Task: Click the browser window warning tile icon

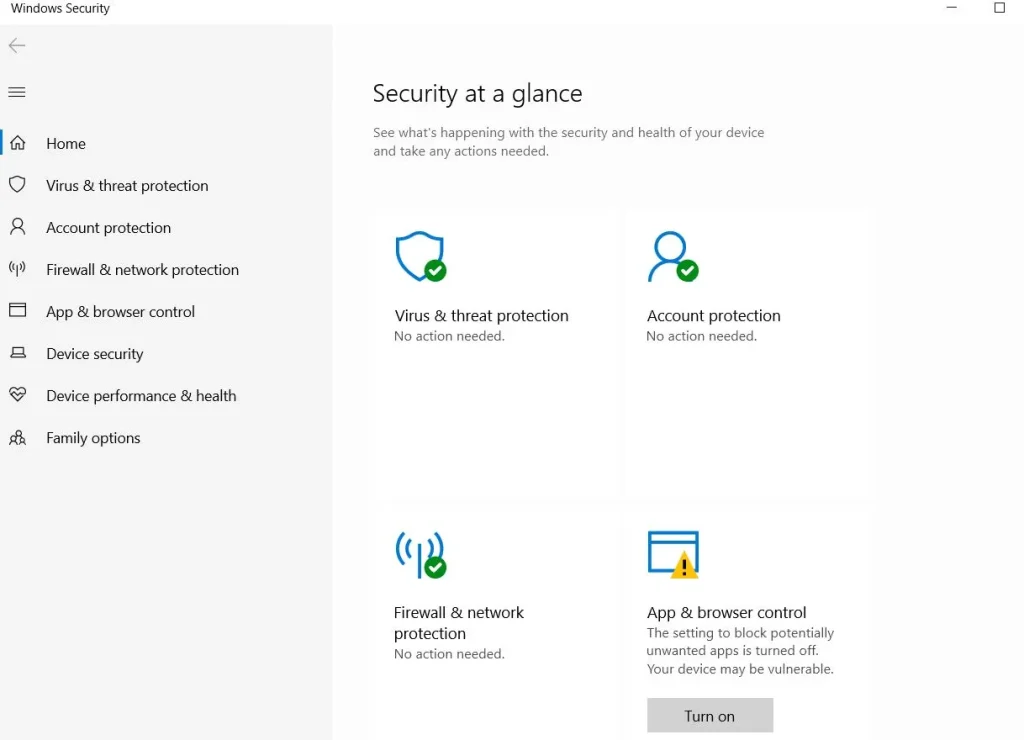Action: (673, 555)
